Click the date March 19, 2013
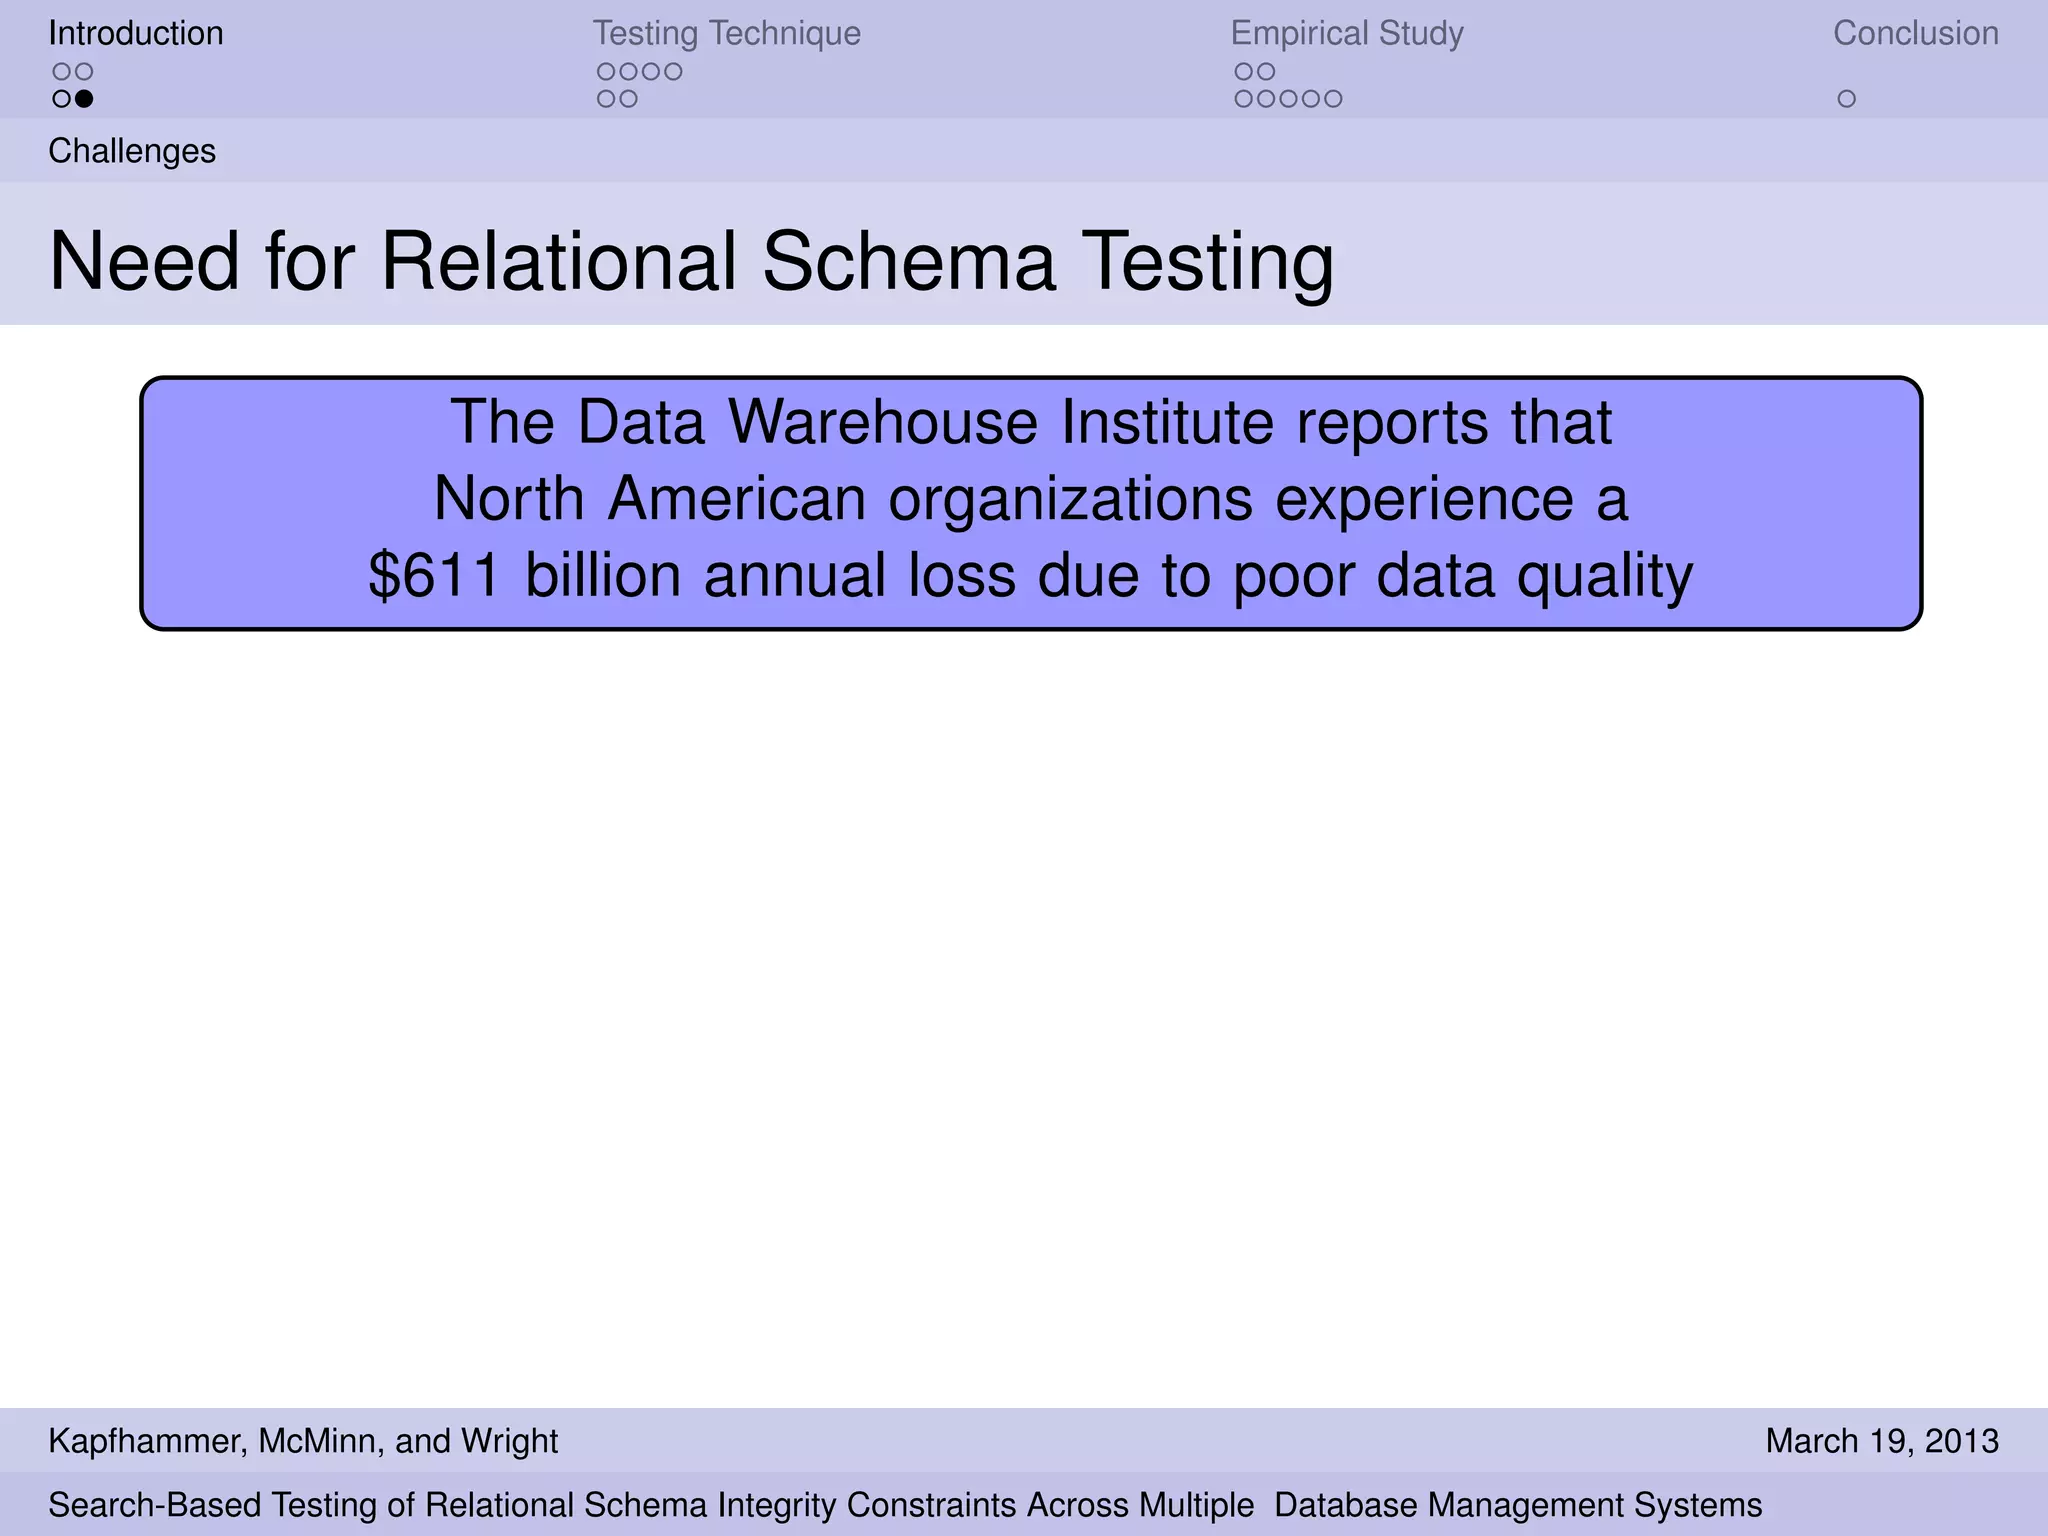The width and height of the screenshot is (2048, 1536). pos(1882,1441)
